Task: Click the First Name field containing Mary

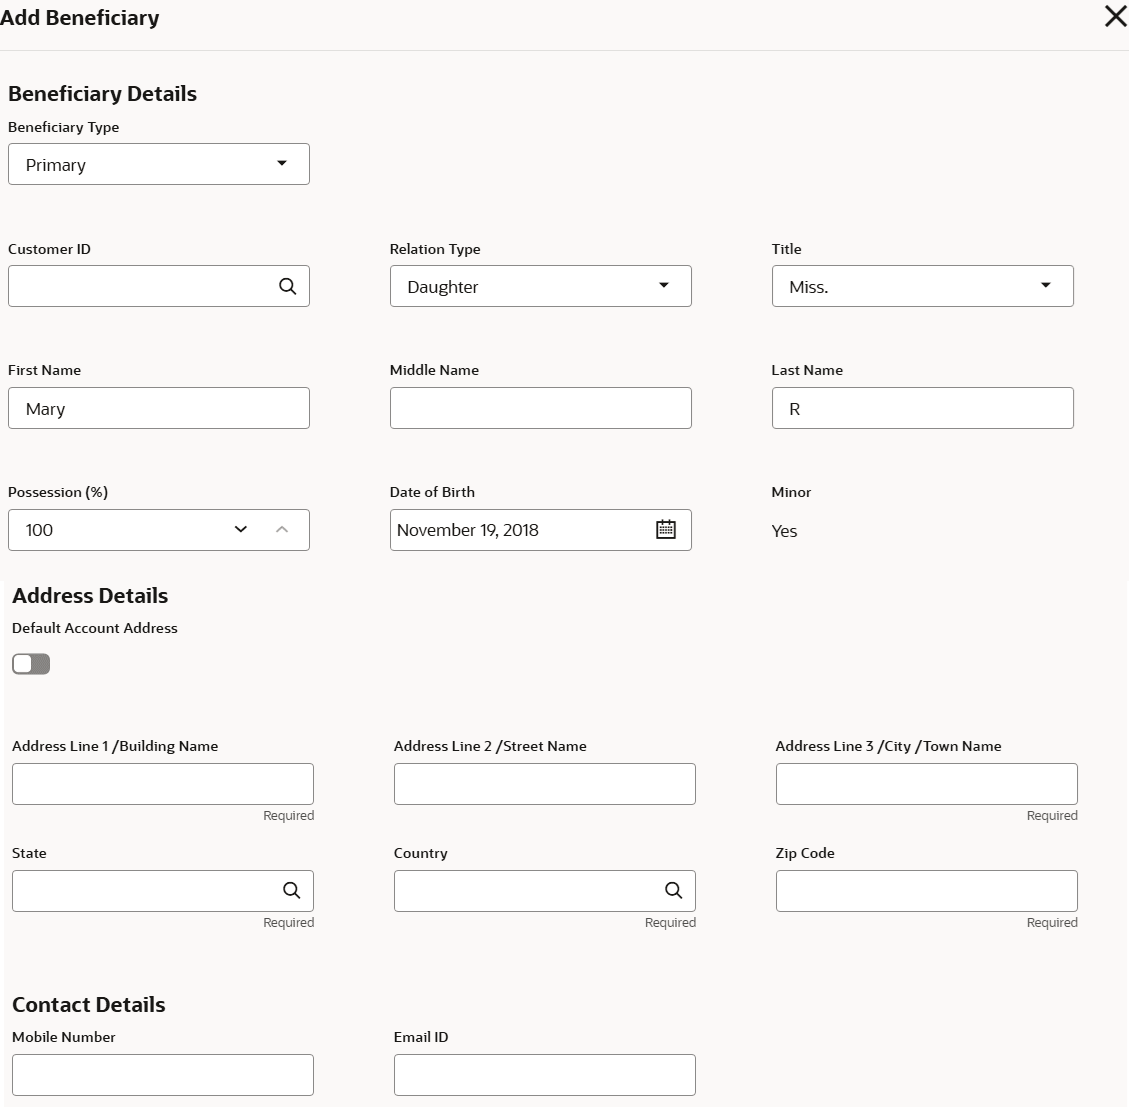Action: coord(159,408)
